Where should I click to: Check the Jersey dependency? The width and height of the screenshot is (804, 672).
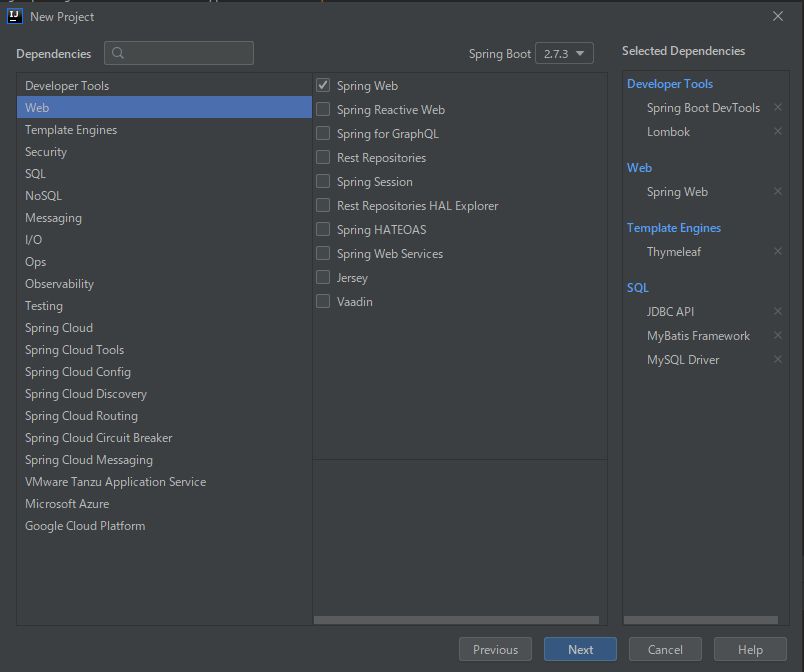point(323,277)
